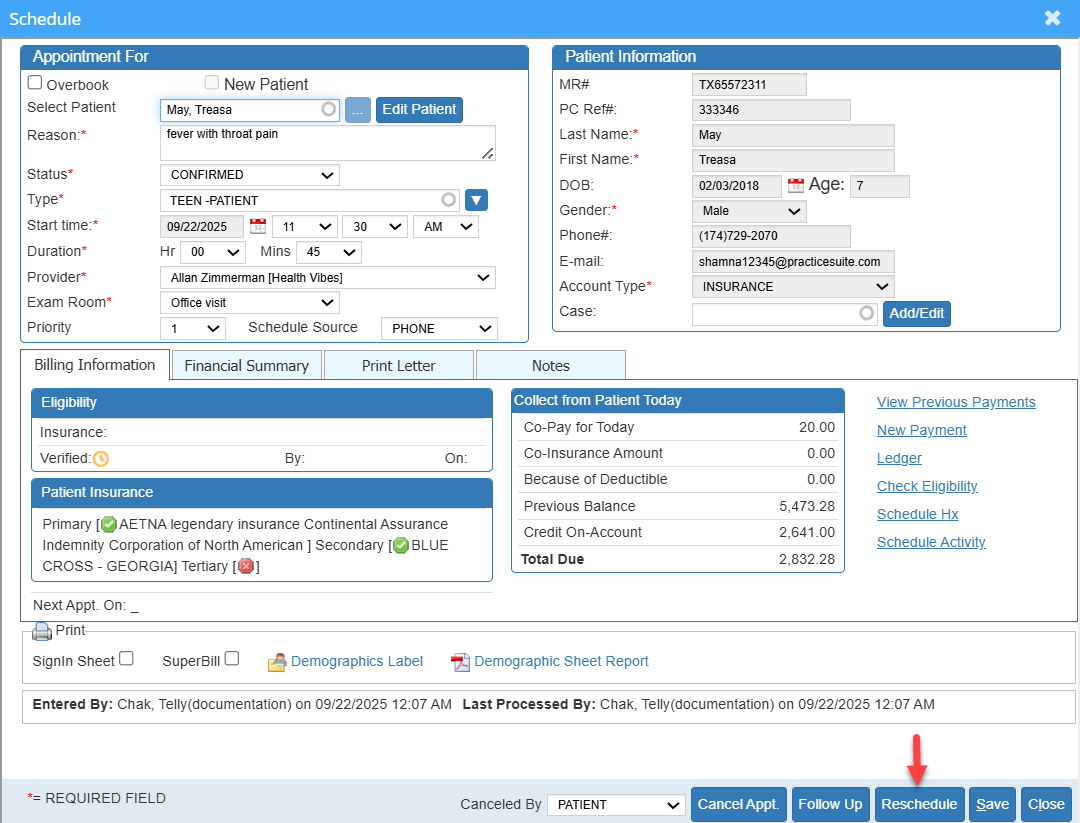This screenshot has width=1080, height=823.
Task: Open Start time calendar picker icon
Action: coord(257,227)
